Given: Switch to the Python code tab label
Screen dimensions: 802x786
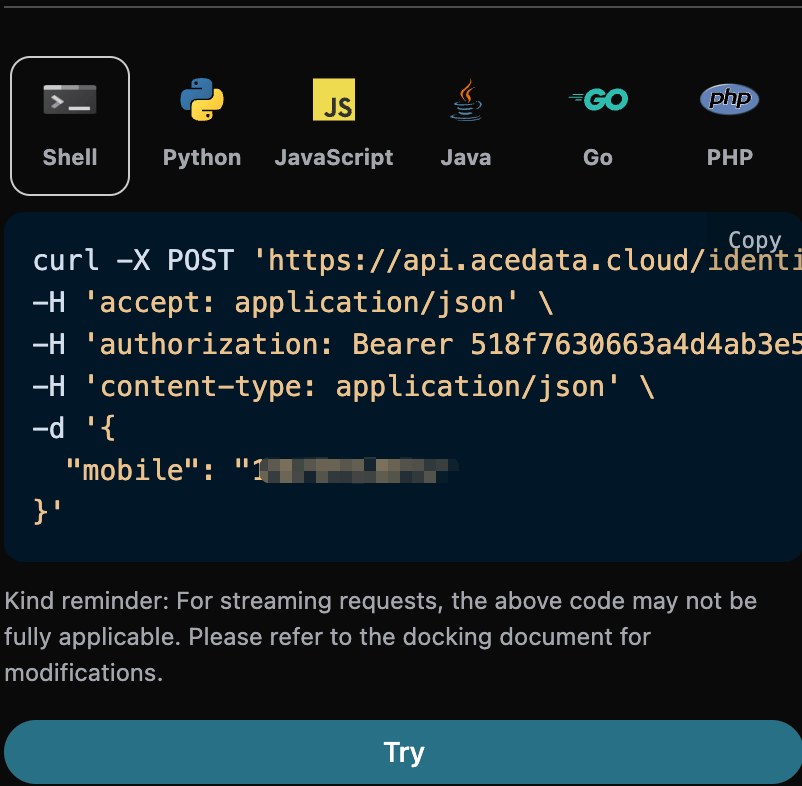Looking at the screenshot, I should 202,157.
